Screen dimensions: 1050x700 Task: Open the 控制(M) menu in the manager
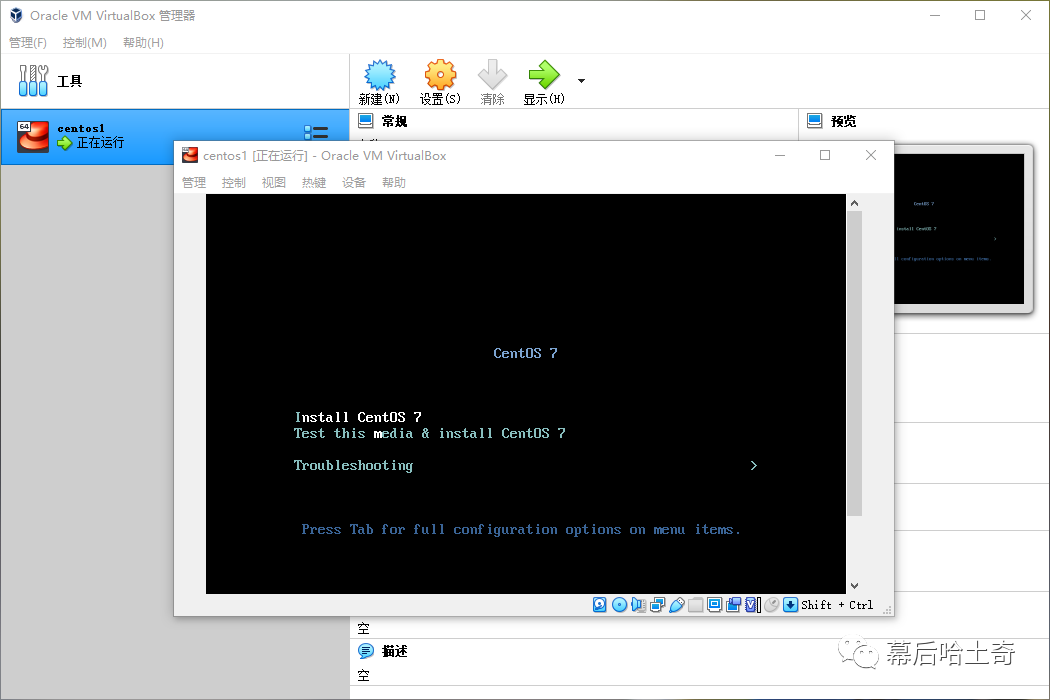84,43
